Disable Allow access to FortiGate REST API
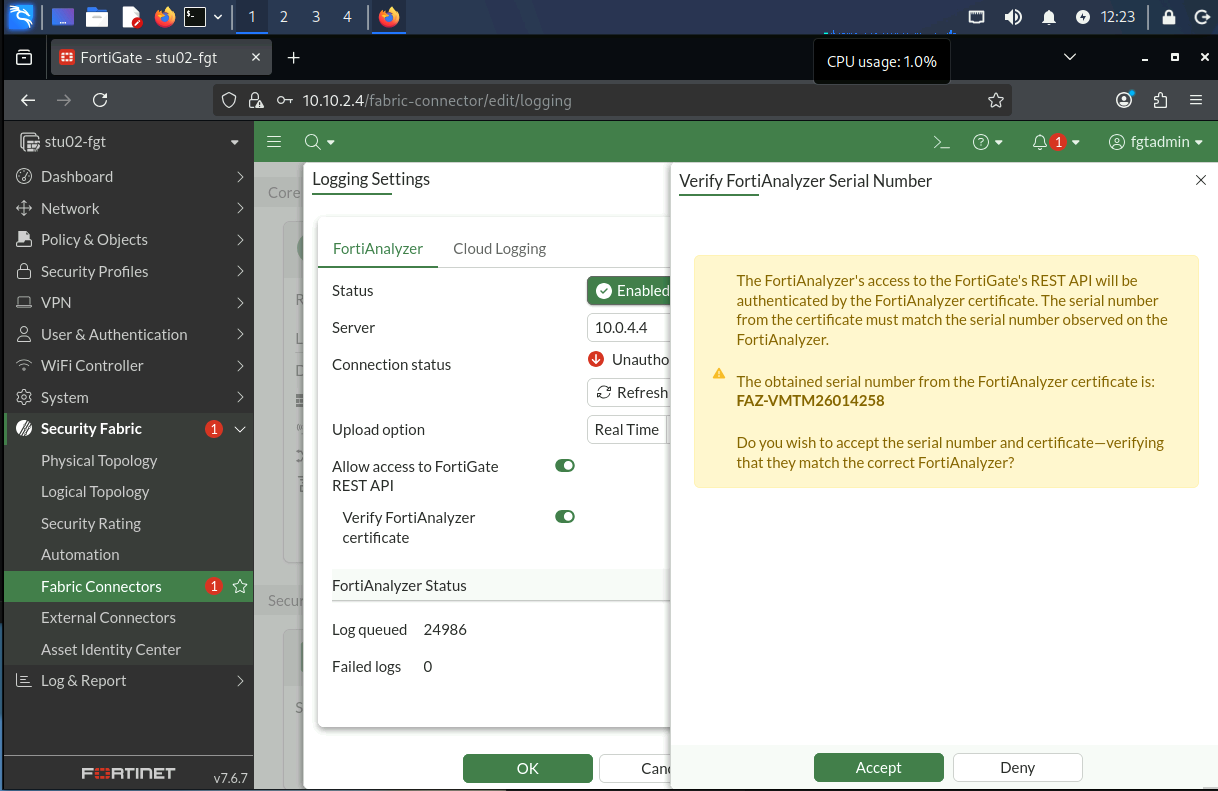 [x=565, y=466]
